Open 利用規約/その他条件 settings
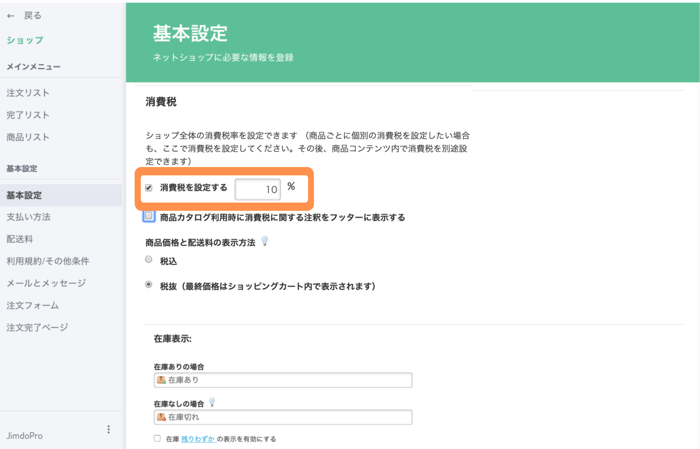The width and height of the screenshot is (700, 449). point(48,261)
